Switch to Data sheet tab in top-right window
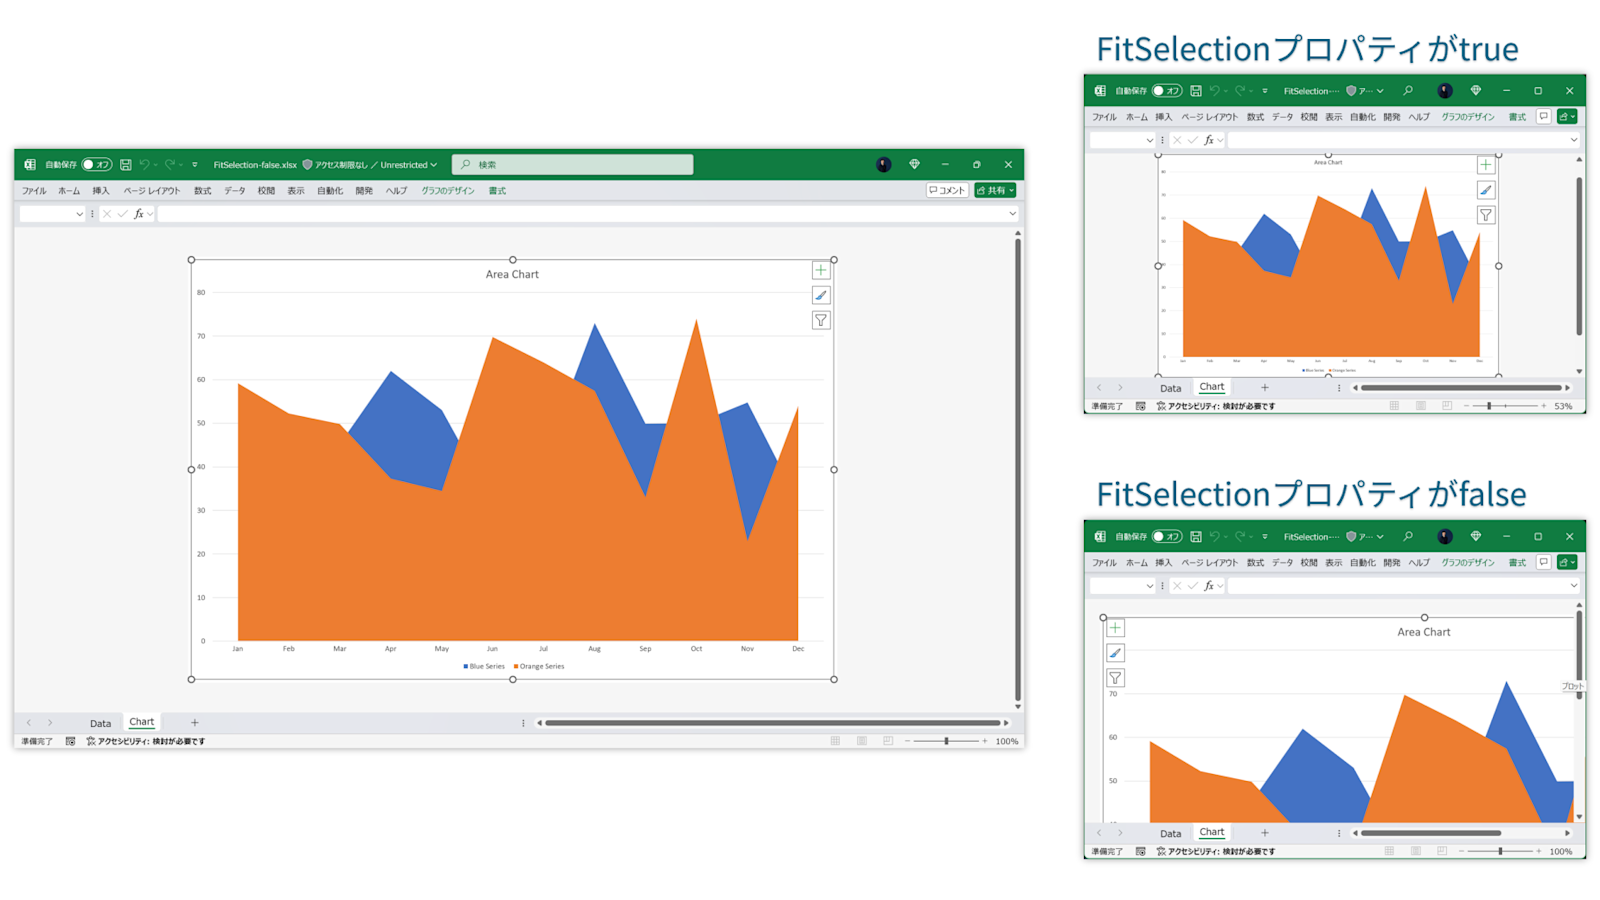Screen dimensions: 1600x900 (1170, 388)
